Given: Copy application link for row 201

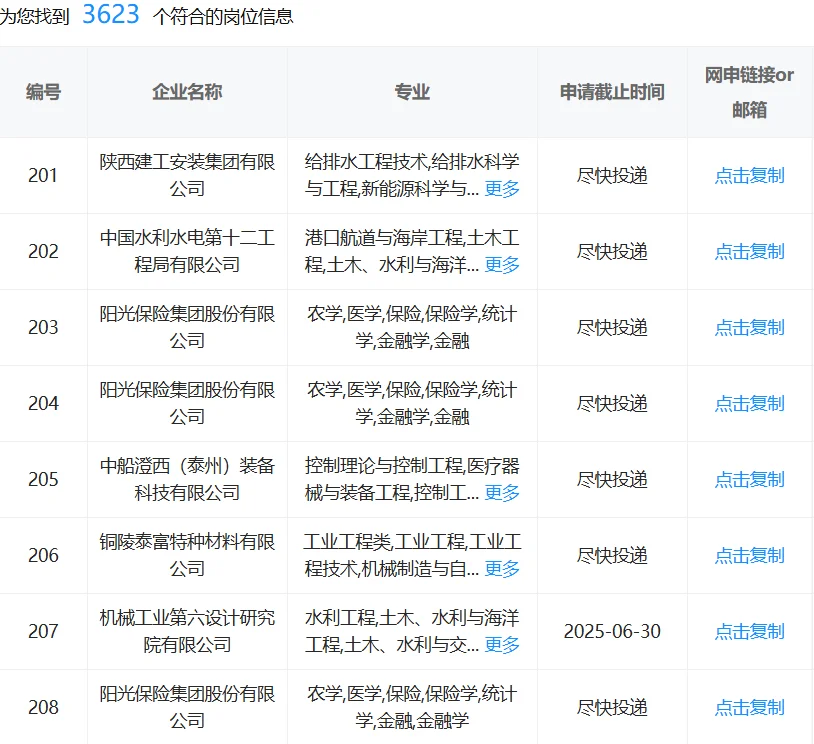Looking at the screenshot, I should (x=749, y=175).
